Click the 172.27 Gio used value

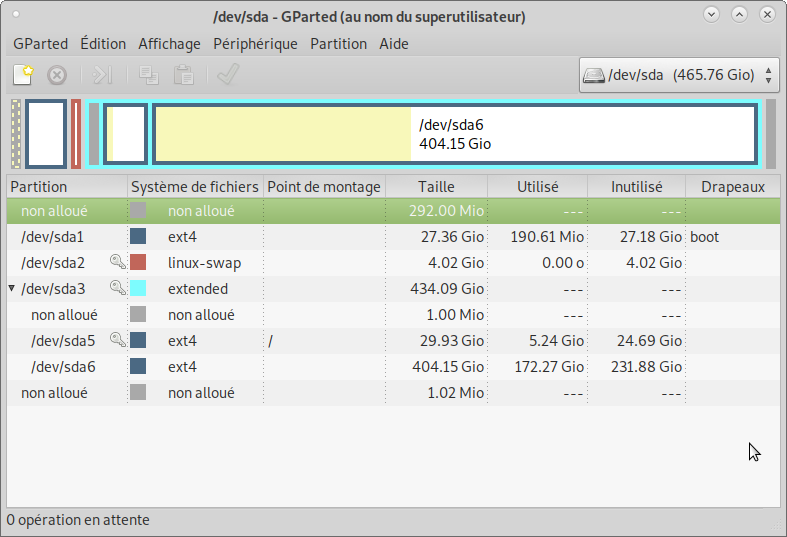549,367
